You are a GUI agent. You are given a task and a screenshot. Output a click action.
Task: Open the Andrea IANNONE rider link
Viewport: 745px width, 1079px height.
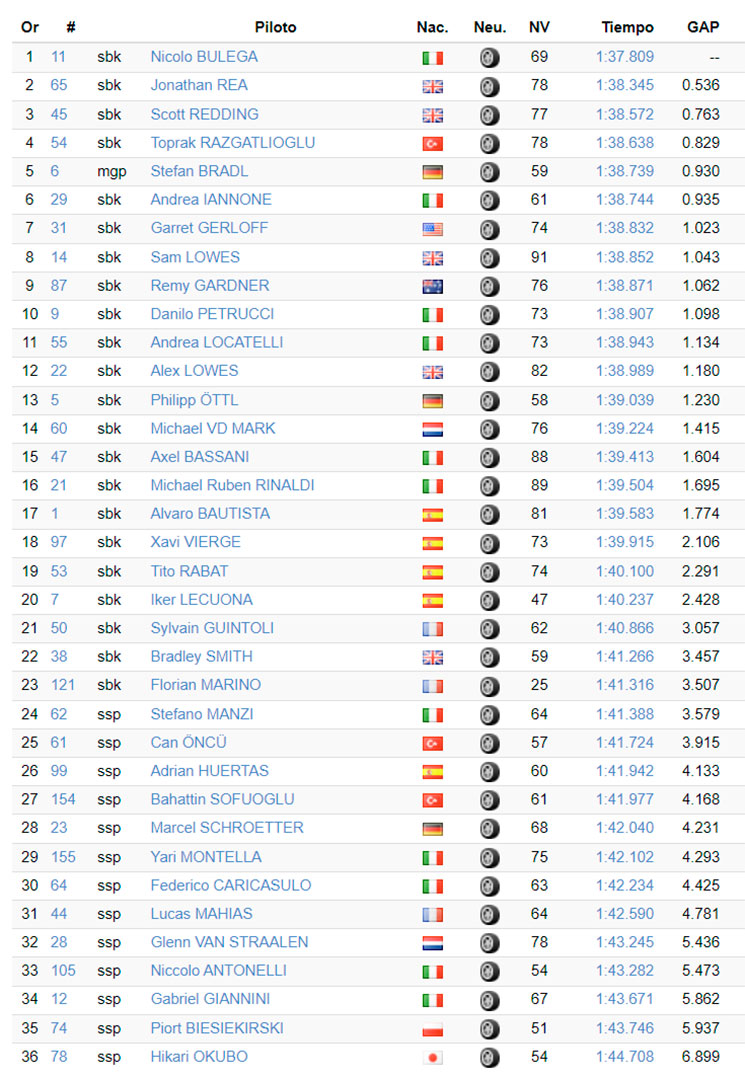click(211, 200)
